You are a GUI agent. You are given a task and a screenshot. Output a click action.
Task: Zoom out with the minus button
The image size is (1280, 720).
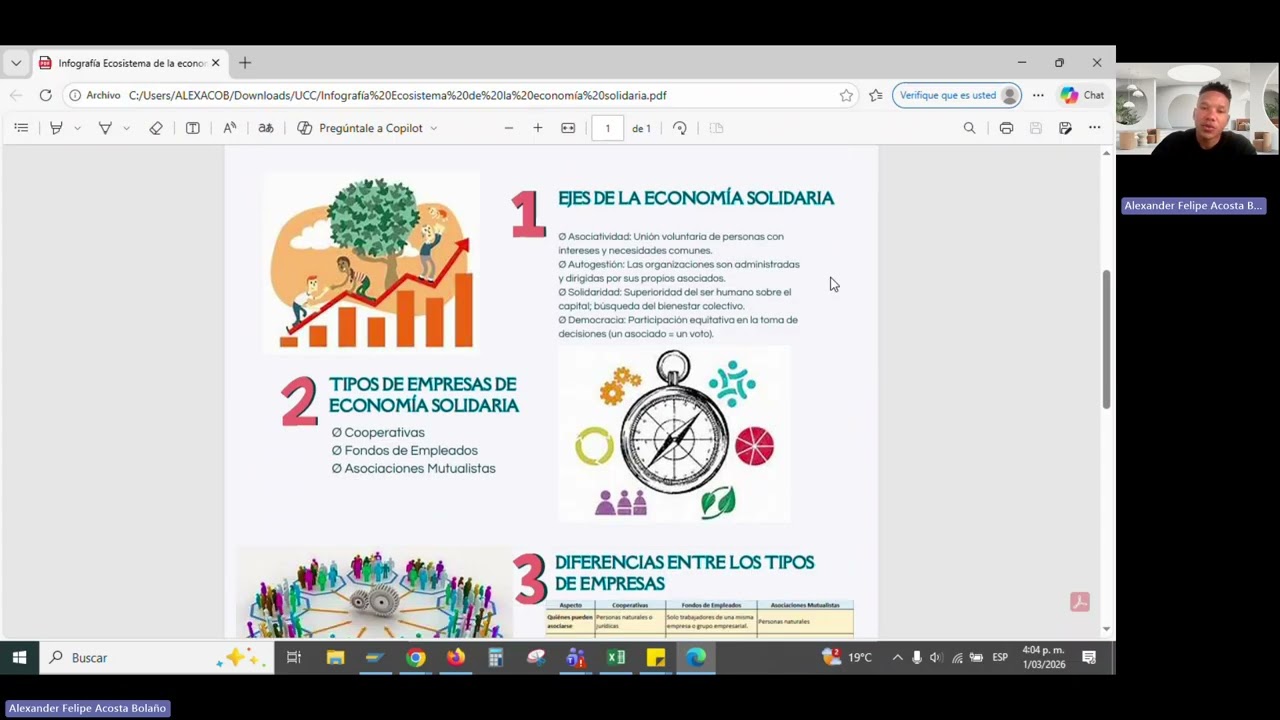pos(509,128)
